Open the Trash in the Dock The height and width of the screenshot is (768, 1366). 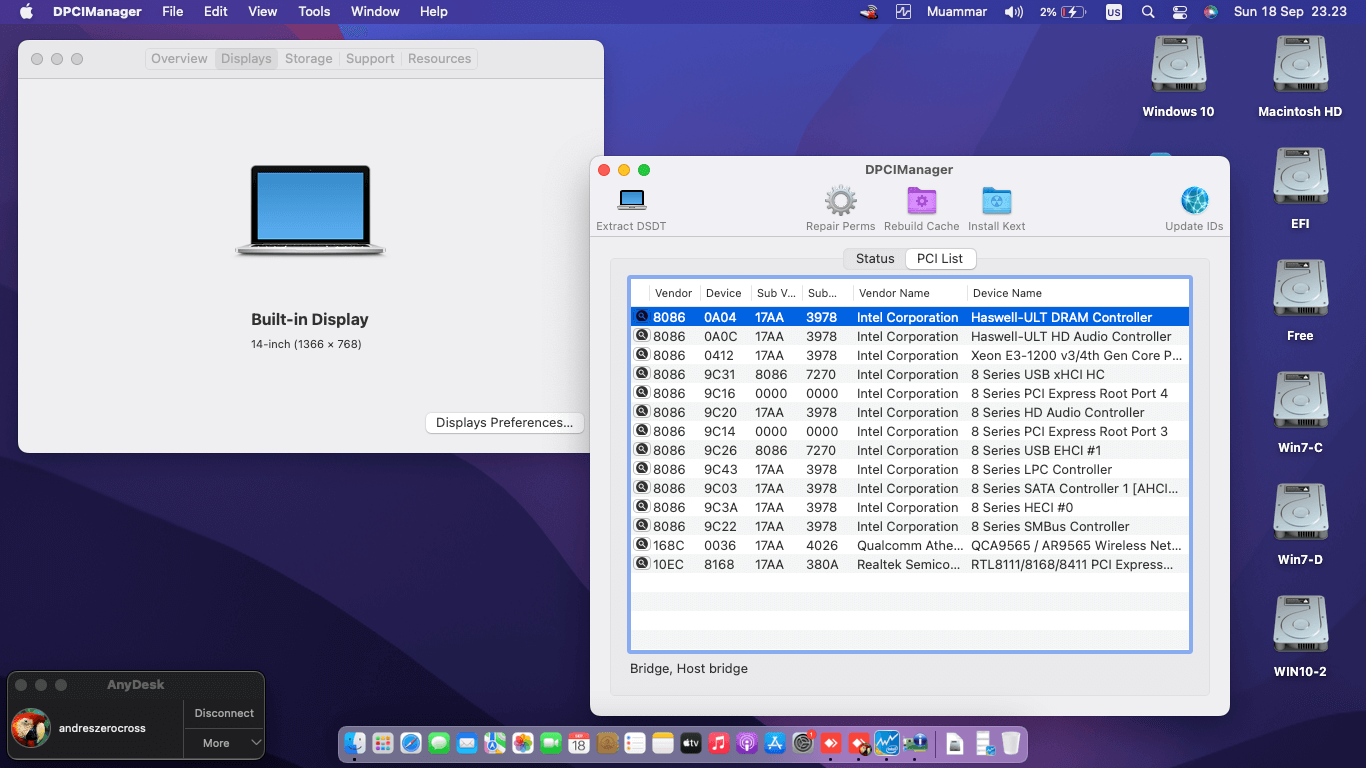[x=1011, y=743]
